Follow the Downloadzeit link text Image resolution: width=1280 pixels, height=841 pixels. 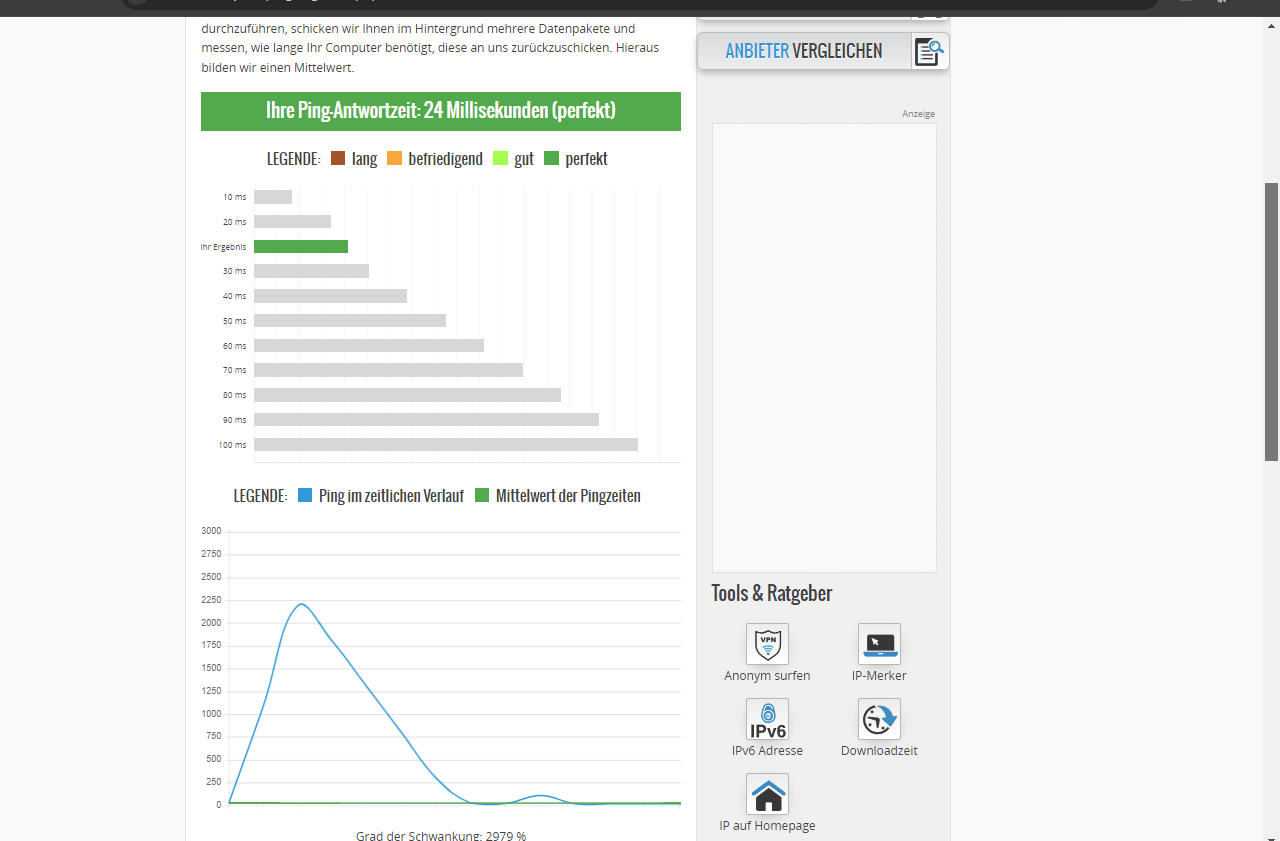(879, 751)
